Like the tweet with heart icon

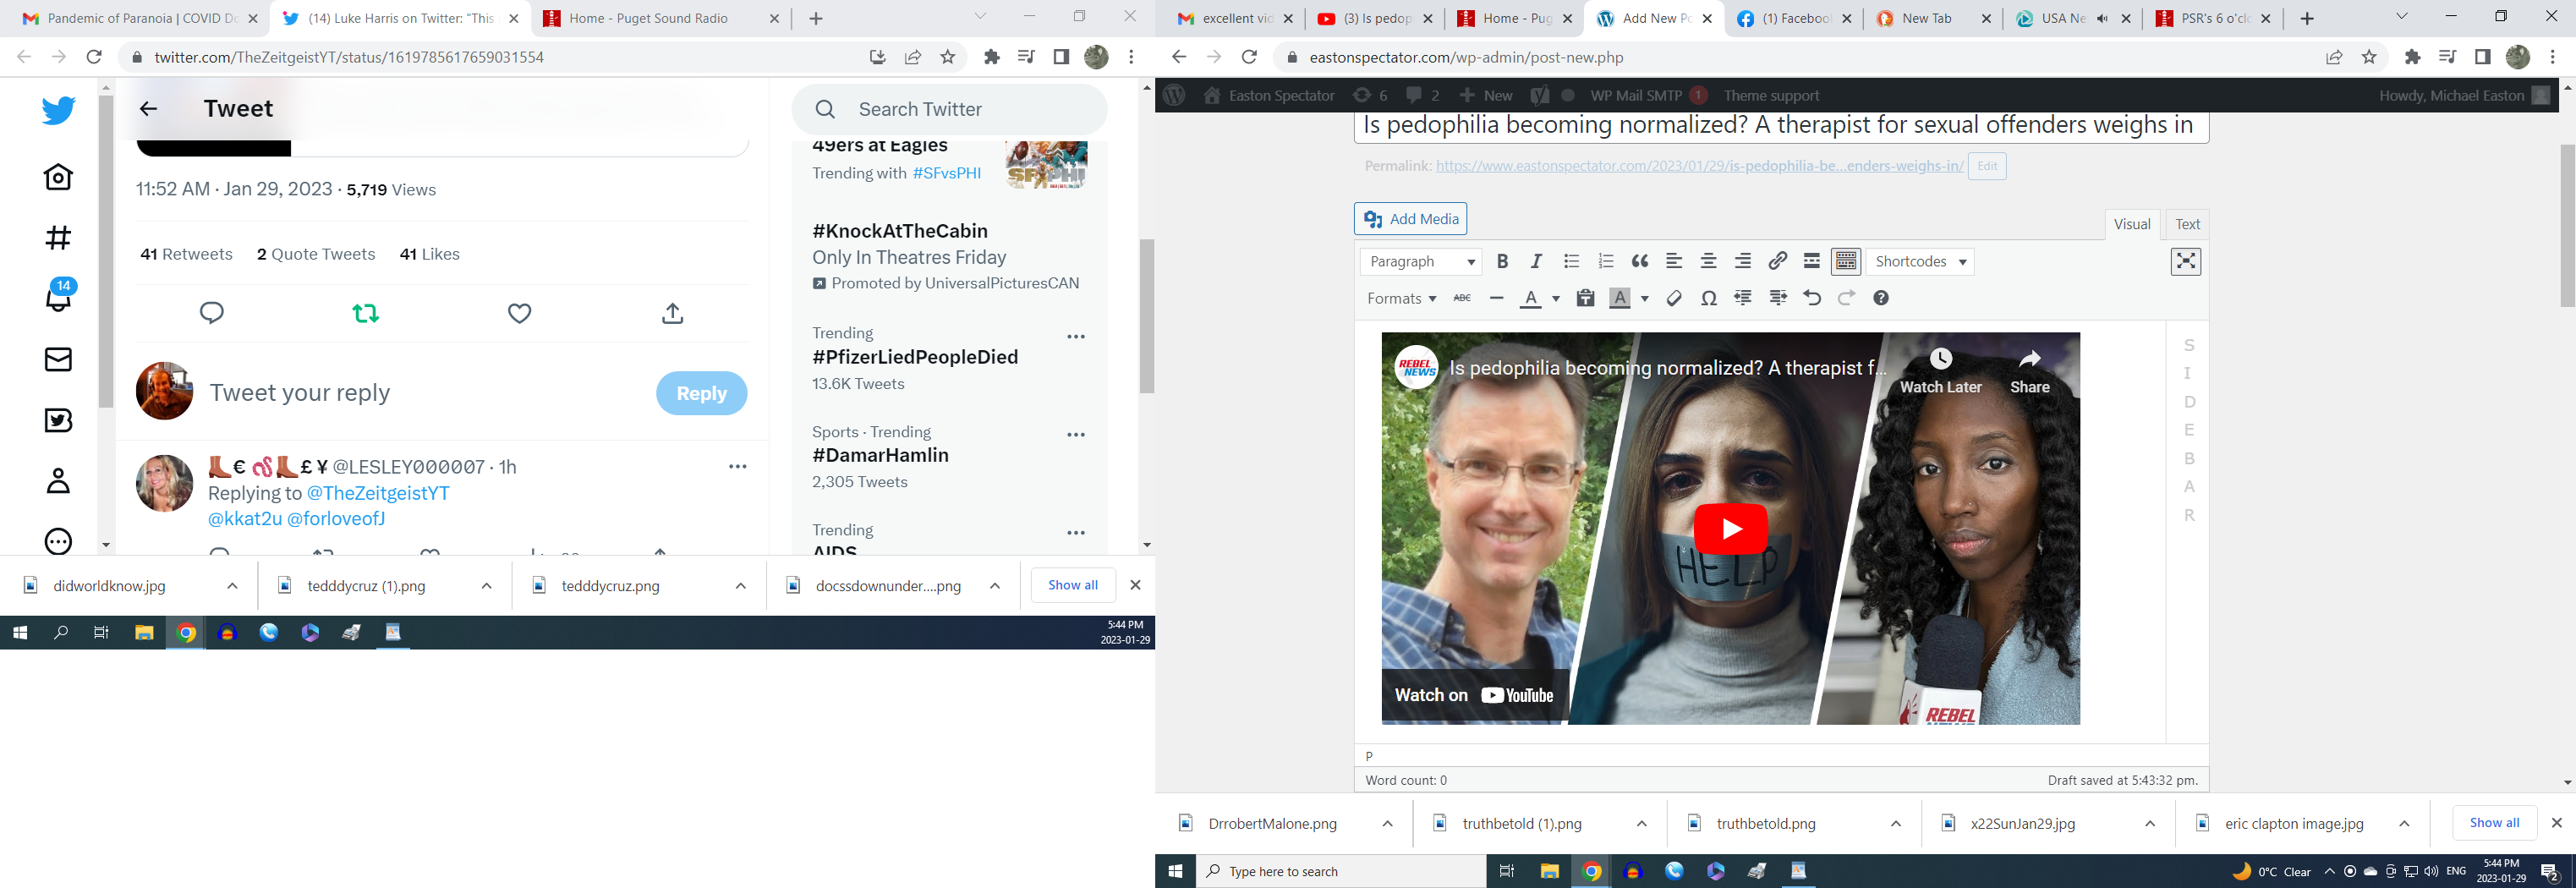pyautogui.click(x=519, y=314)
